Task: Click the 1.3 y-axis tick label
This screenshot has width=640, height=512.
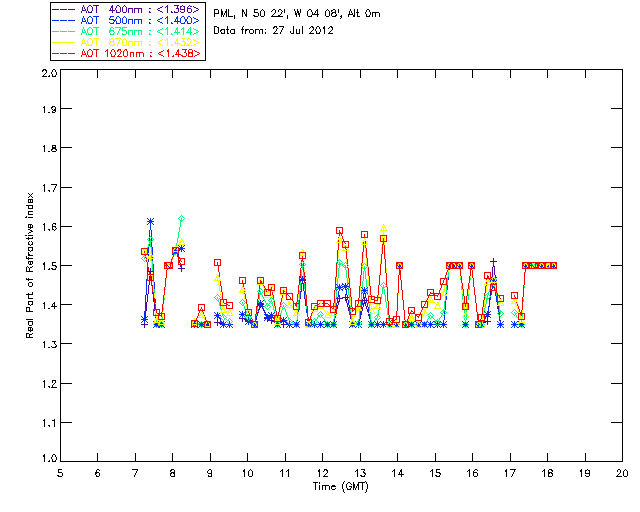Action: pos(49,344)
